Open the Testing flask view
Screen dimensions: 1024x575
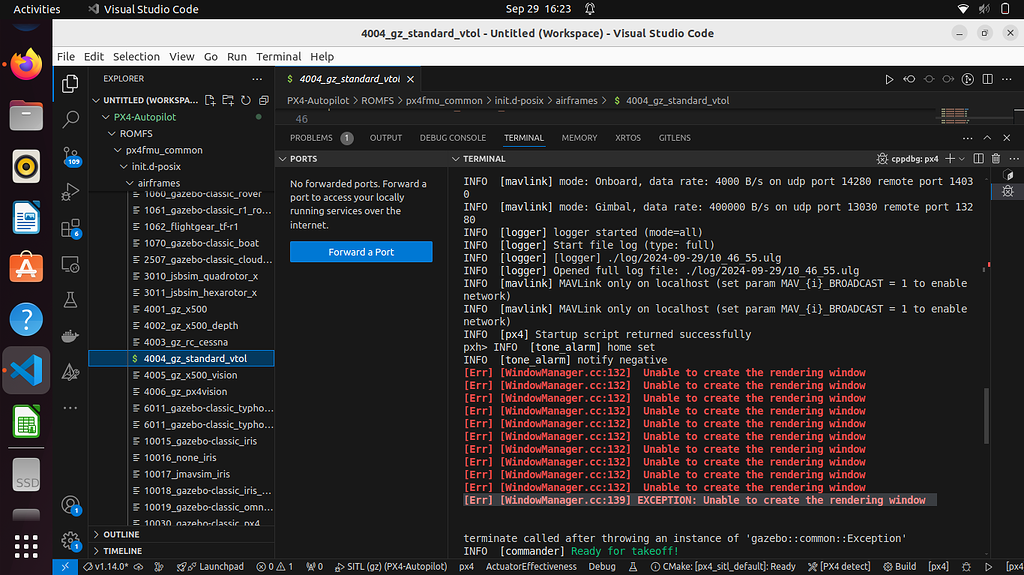pyautogui.click(x=70, y=300)
